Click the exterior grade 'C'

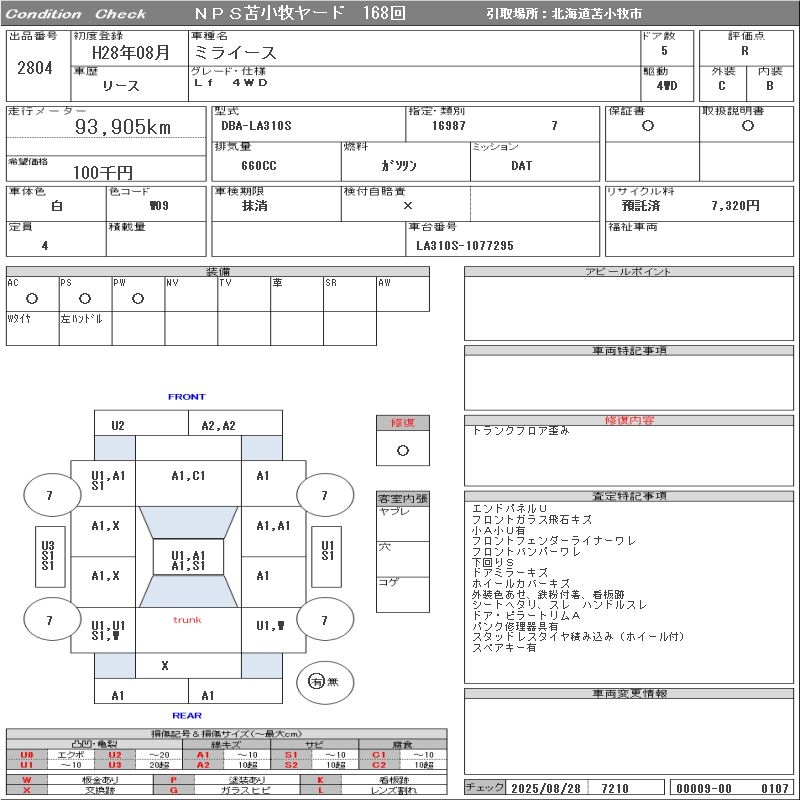[721, 86]
